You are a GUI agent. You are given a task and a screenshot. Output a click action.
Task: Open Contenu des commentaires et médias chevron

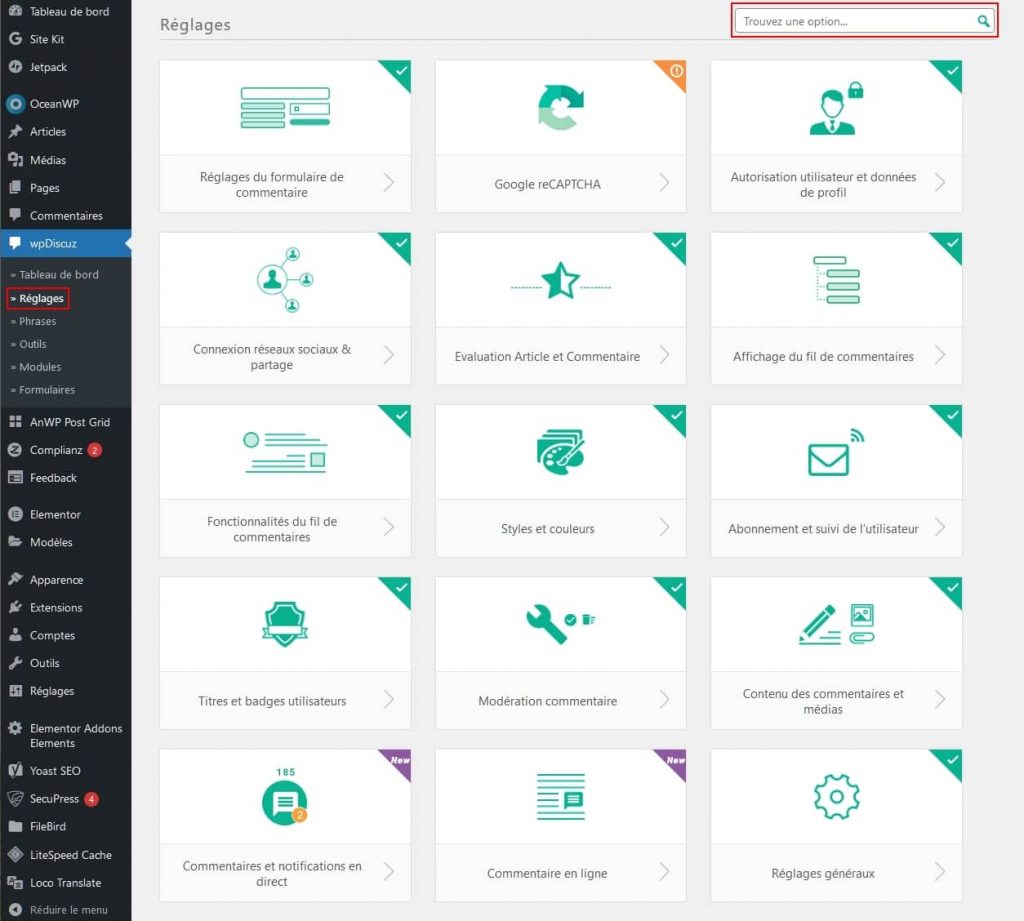[940, 700]
